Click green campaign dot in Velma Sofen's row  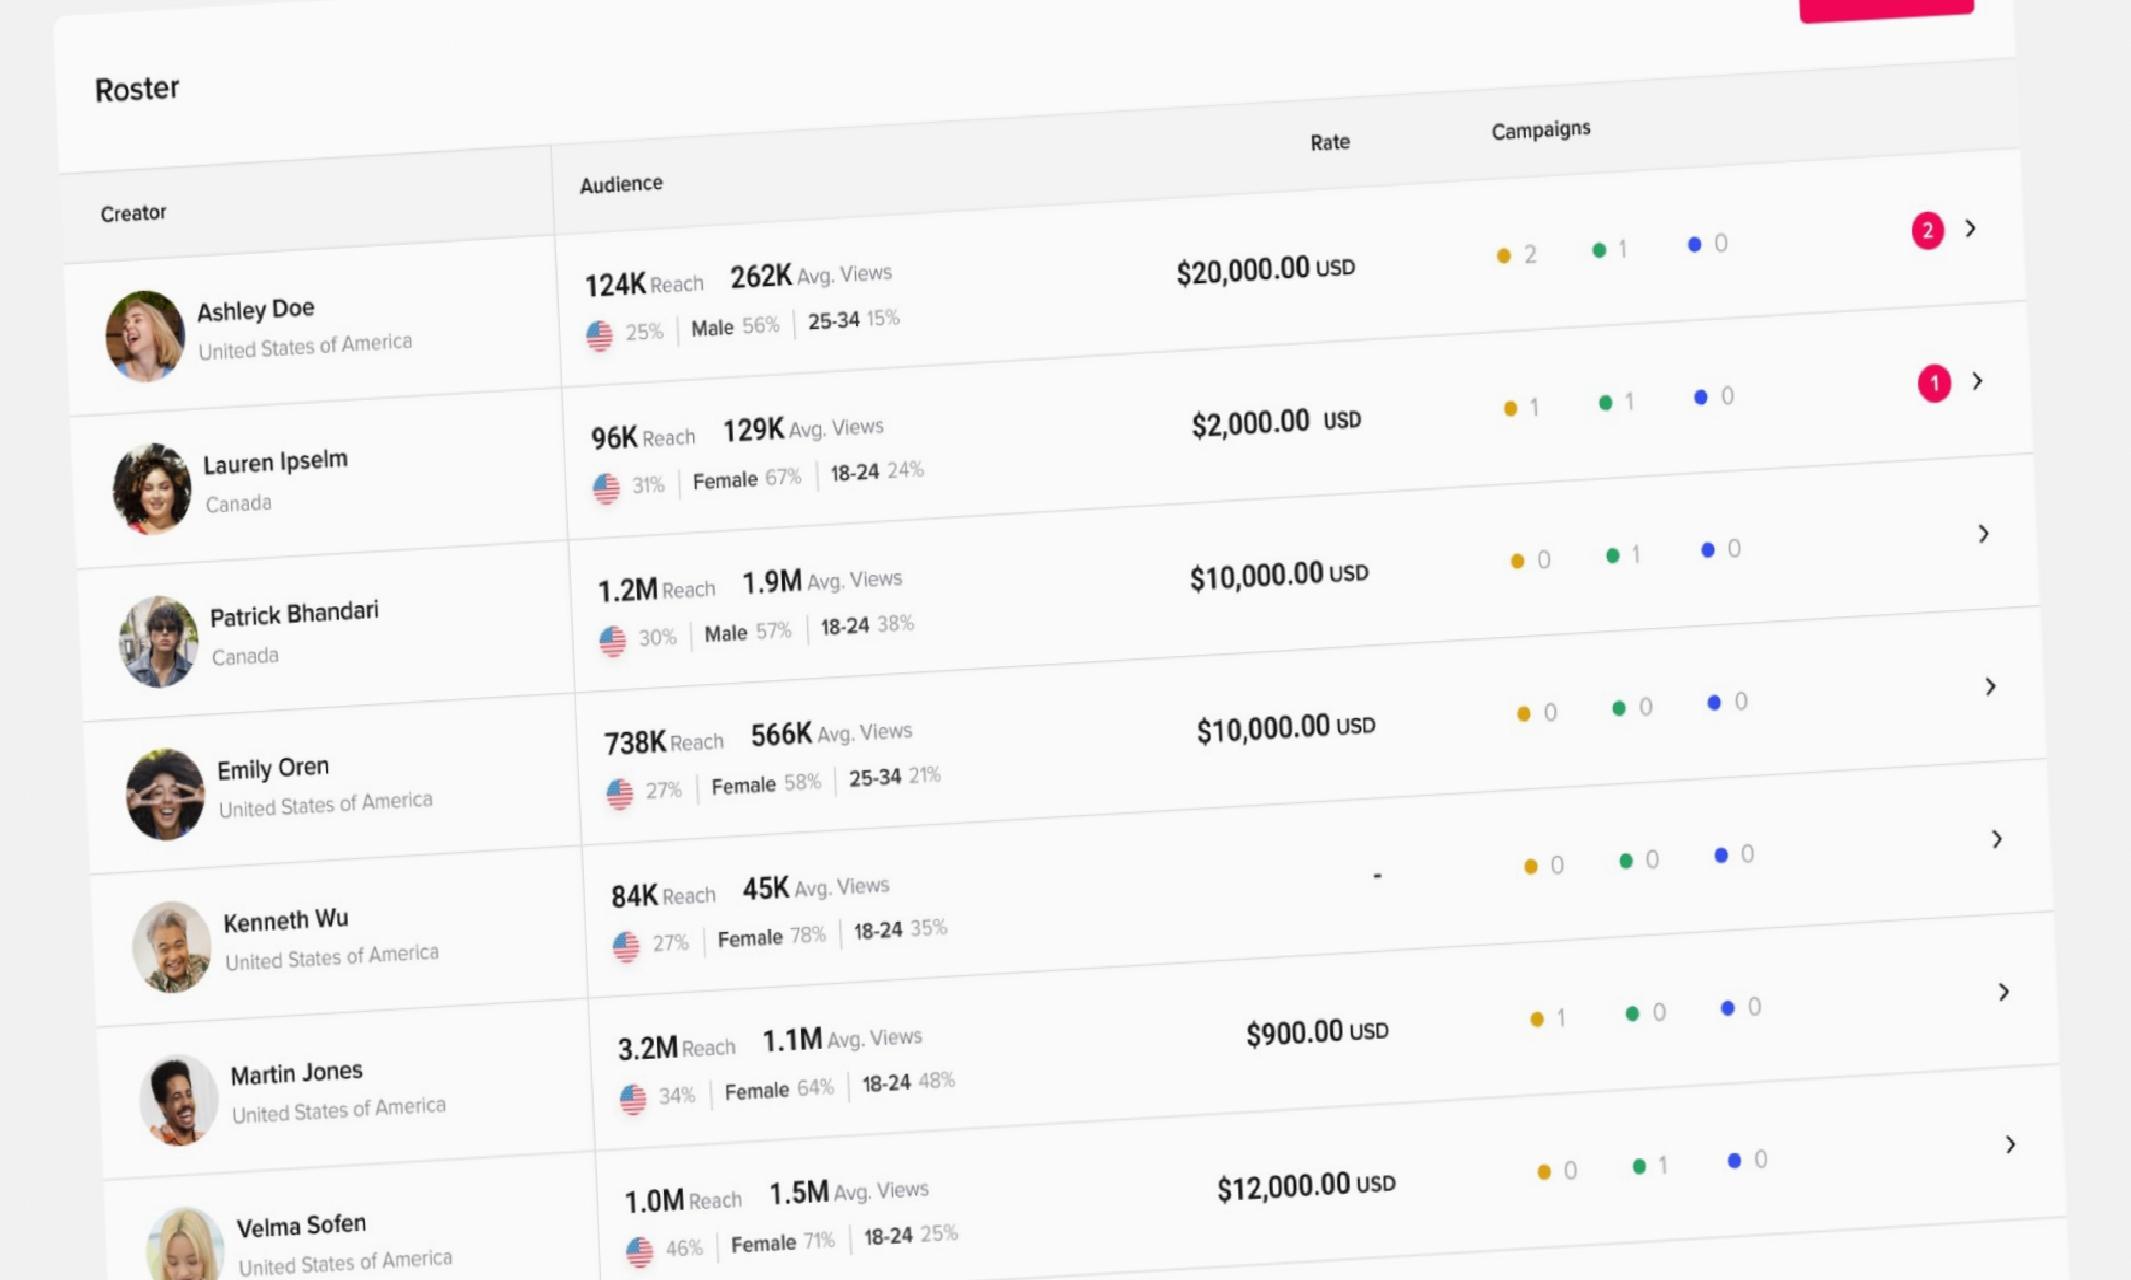coord(1639,1166)
